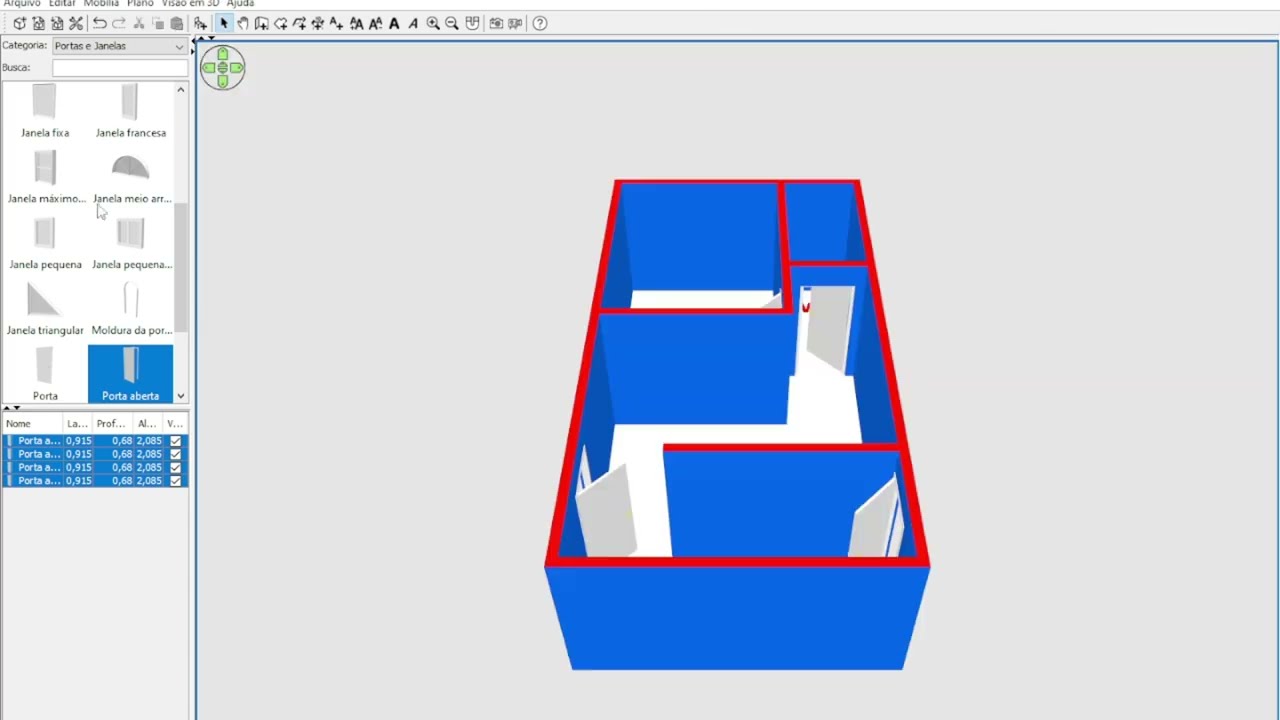Select Janela meio arr... in the catalog
The height and width of the screenshot is (720, 1280).
[131, 178]
